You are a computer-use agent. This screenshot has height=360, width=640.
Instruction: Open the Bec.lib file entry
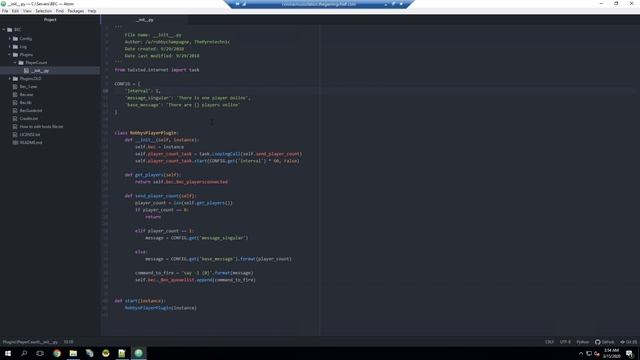tap(25, 102)
